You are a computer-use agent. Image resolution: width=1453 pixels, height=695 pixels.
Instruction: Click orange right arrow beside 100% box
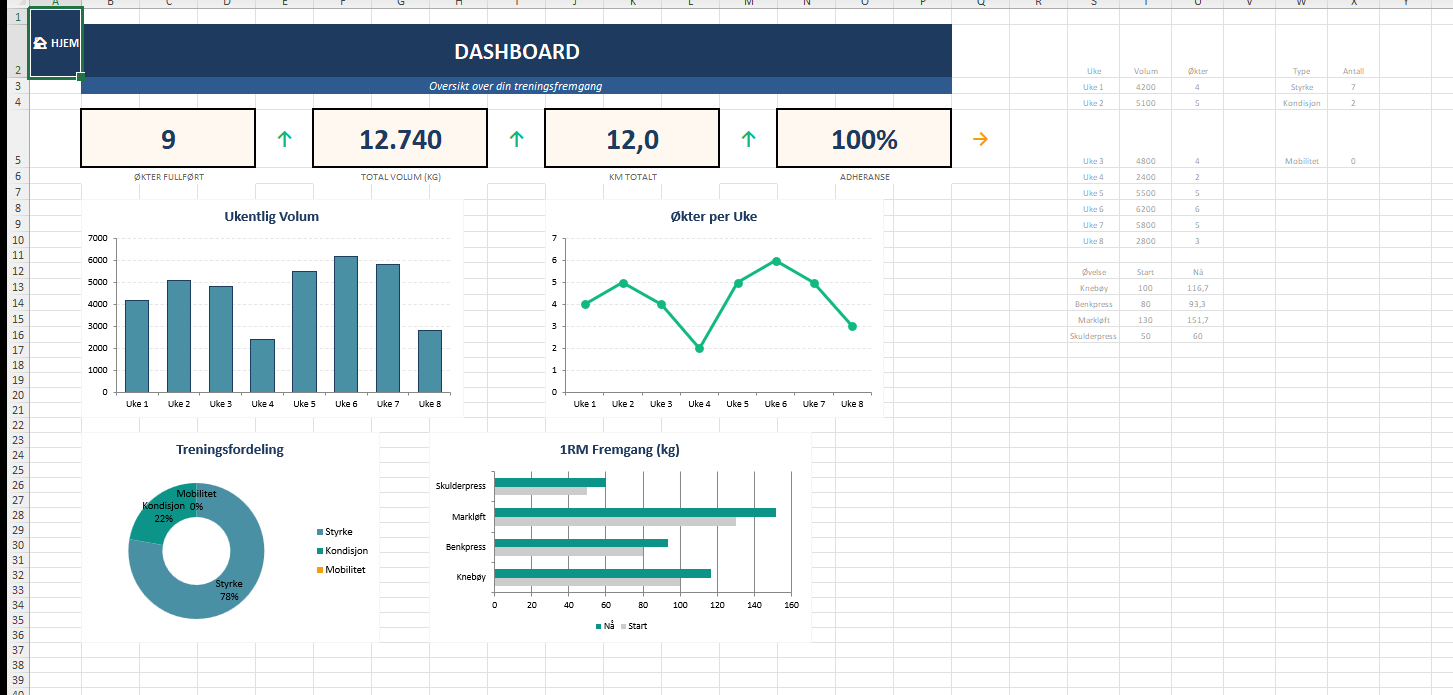[980, 139]
